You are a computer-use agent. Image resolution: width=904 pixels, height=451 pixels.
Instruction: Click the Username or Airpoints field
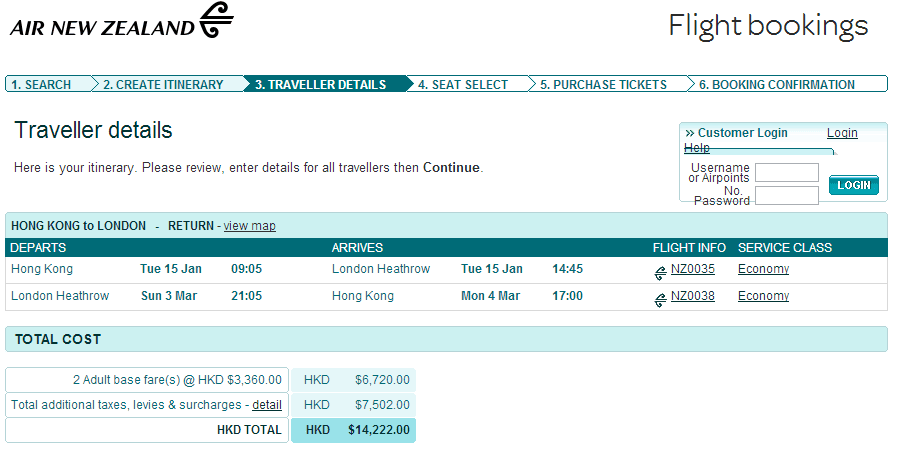[x=786, y=173]
